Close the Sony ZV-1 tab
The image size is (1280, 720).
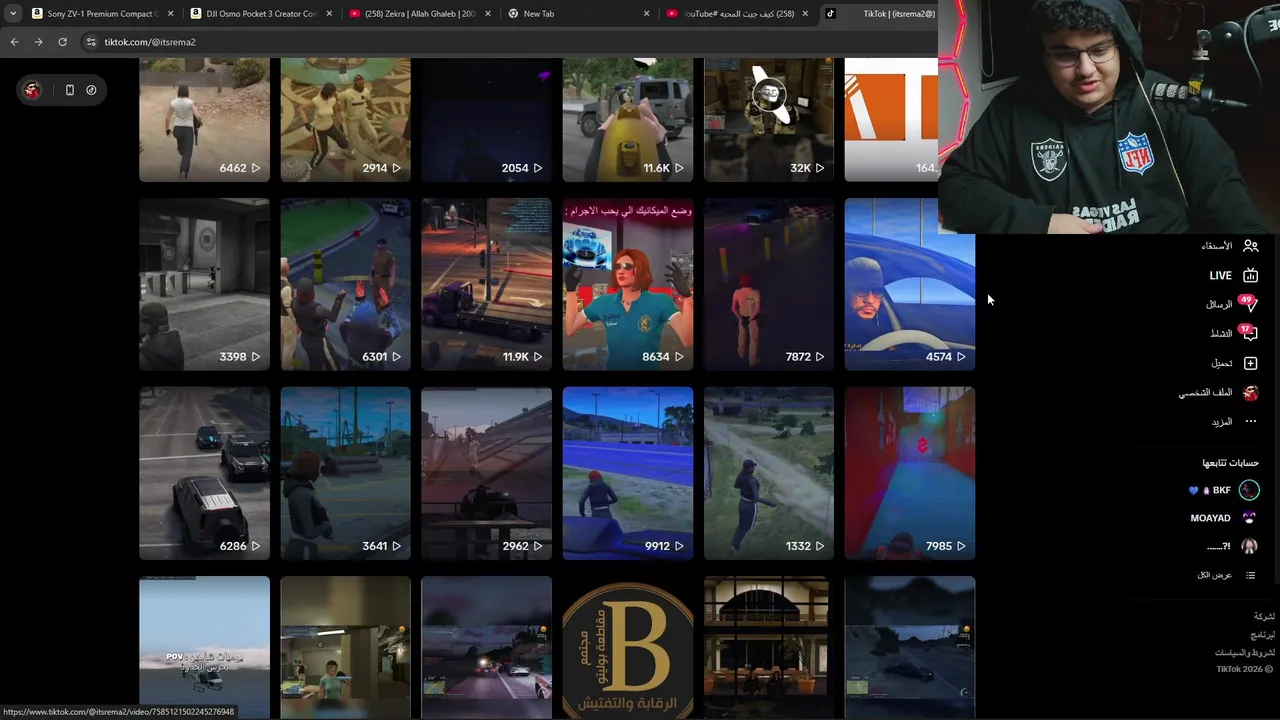coord(170,14)
